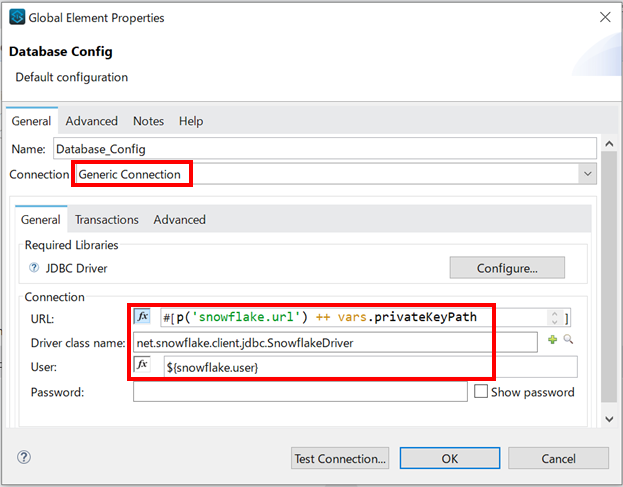Click the JDBC Driver info question icon

tap(34, 268)
